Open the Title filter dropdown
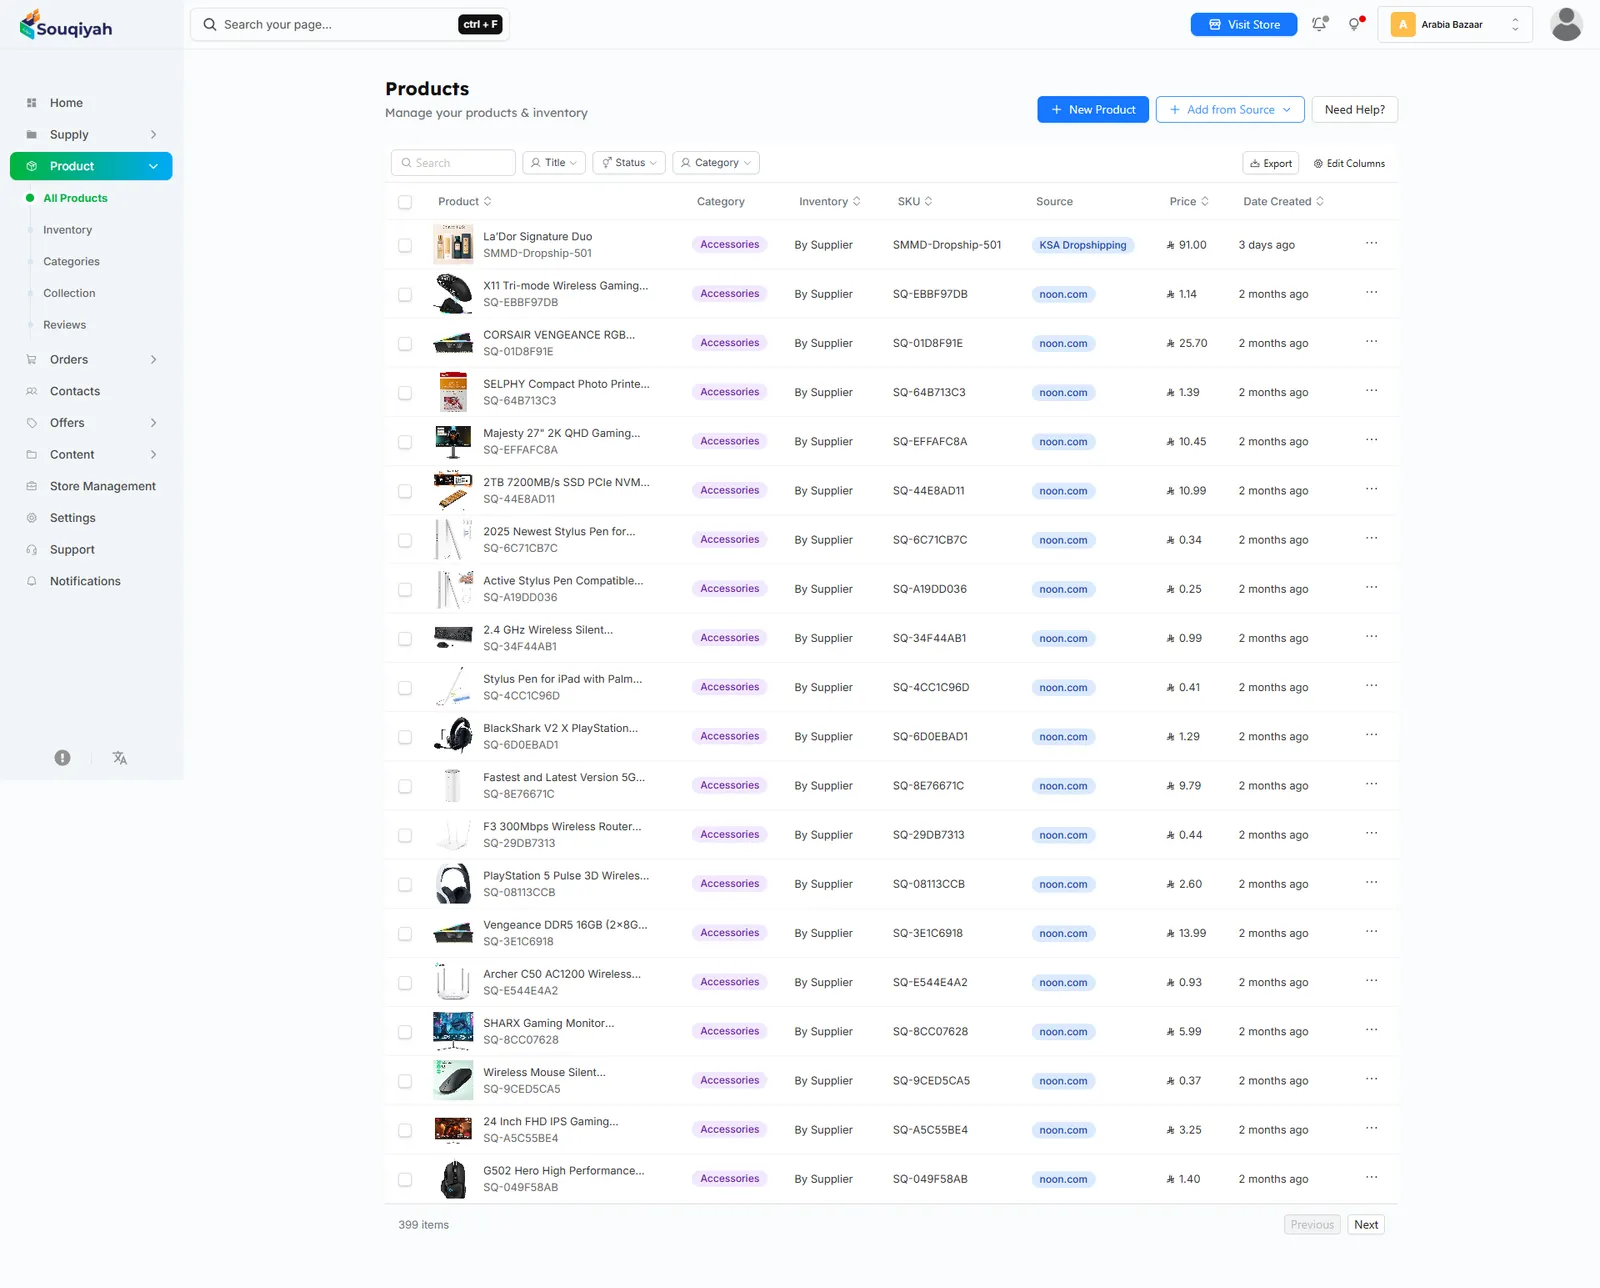The image size is (1600, 1288). pos(554,163)
